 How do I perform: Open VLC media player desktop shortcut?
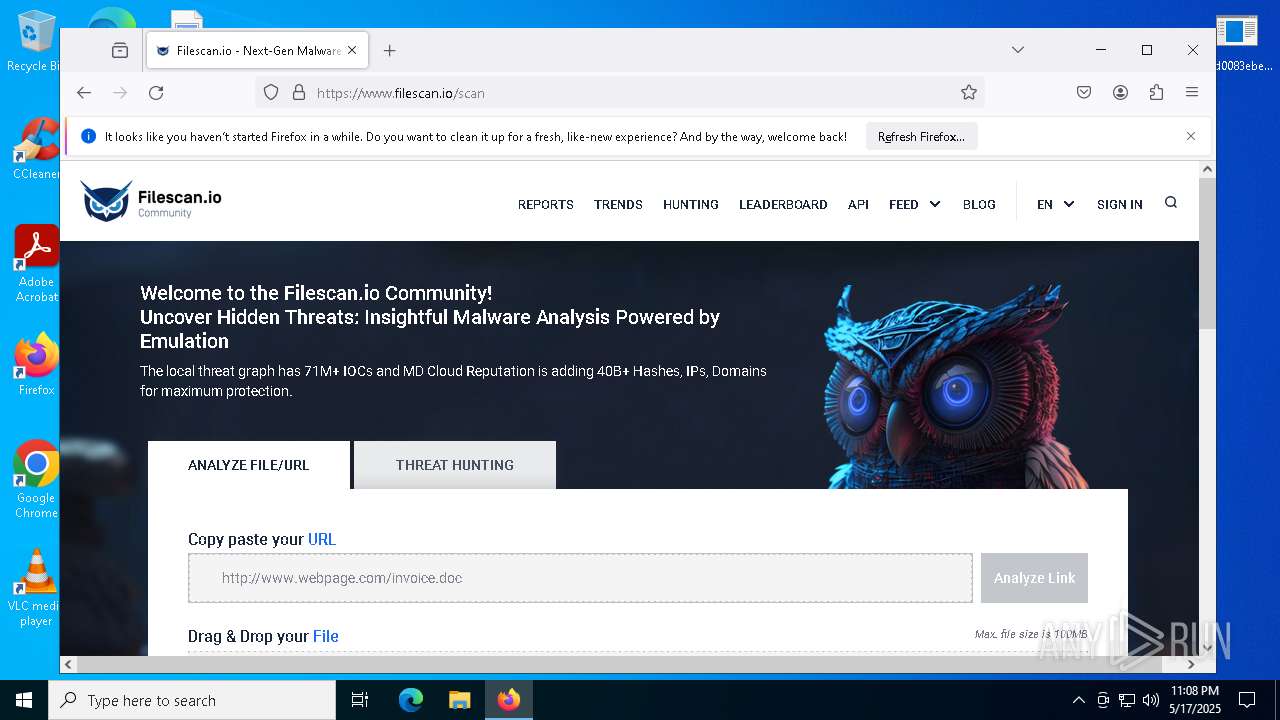tap(36, 588)
